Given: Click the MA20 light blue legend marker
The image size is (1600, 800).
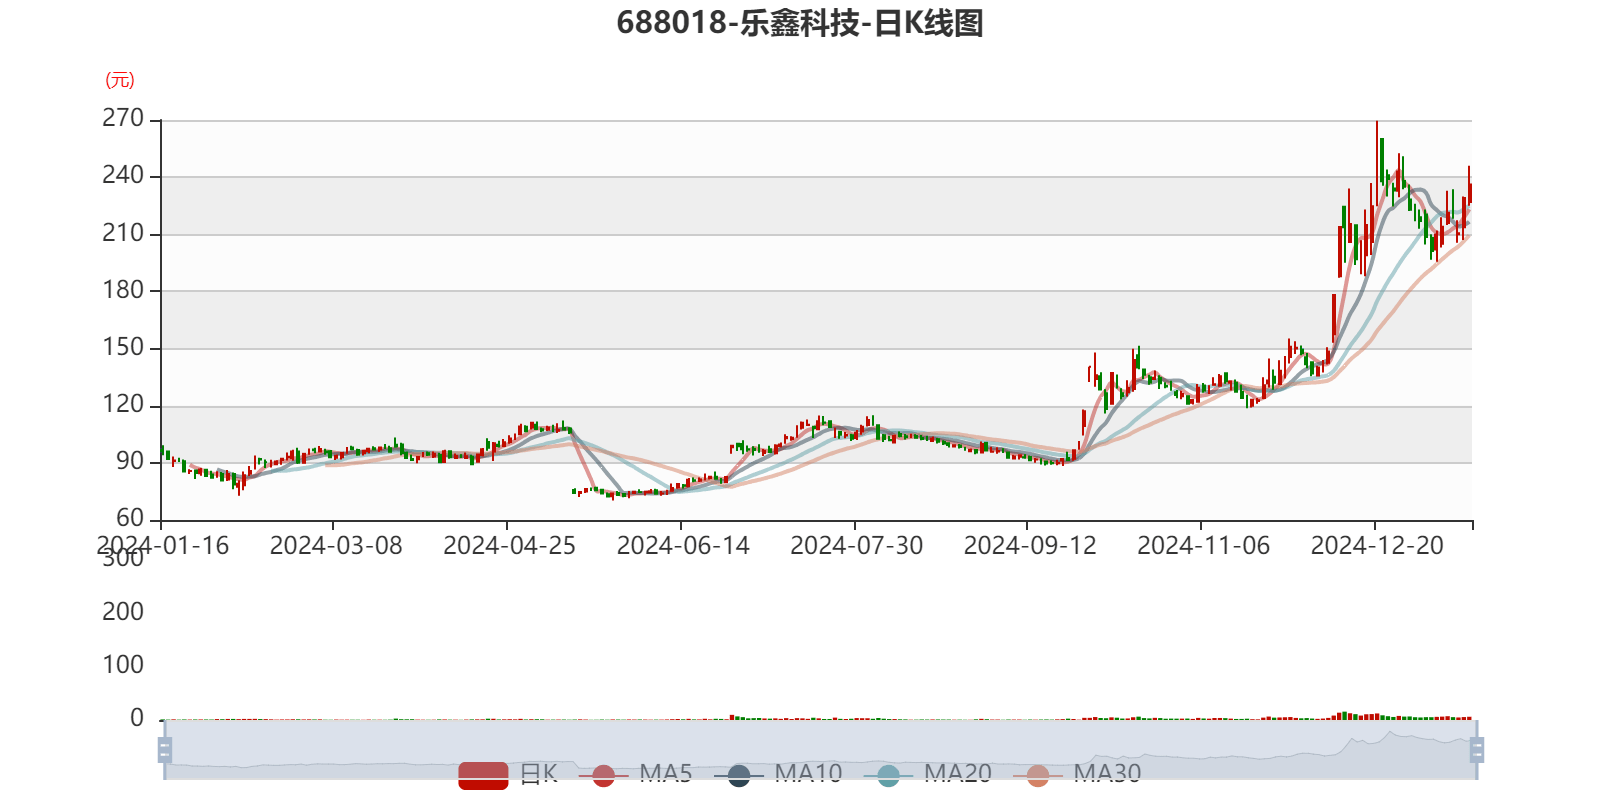Looking at the screenshot, I should (x=888, y=775).
